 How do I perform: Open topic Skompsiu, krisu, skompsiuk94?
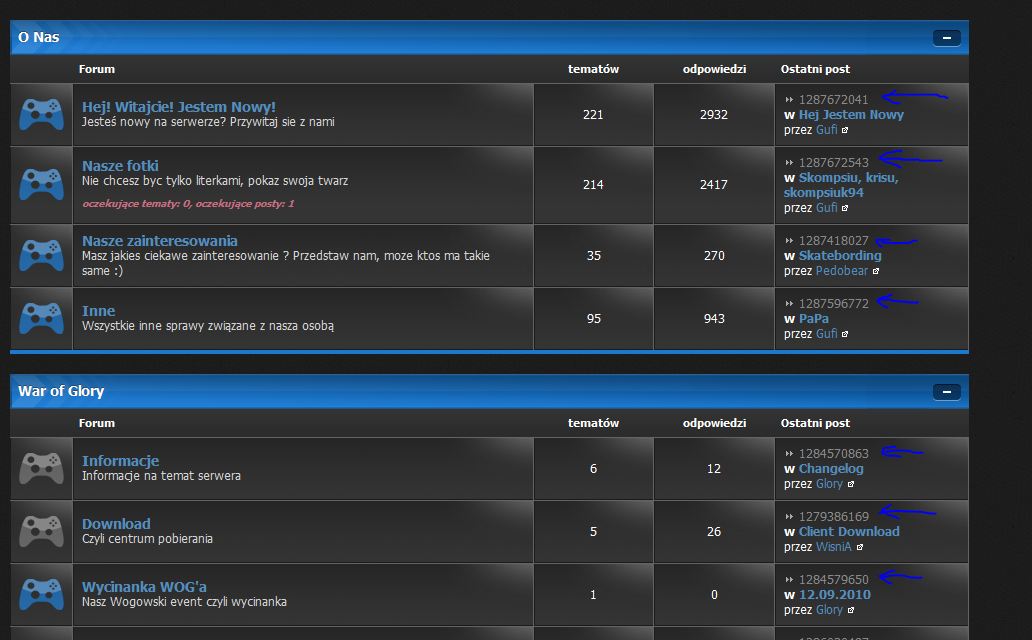[x=841, y=185]
